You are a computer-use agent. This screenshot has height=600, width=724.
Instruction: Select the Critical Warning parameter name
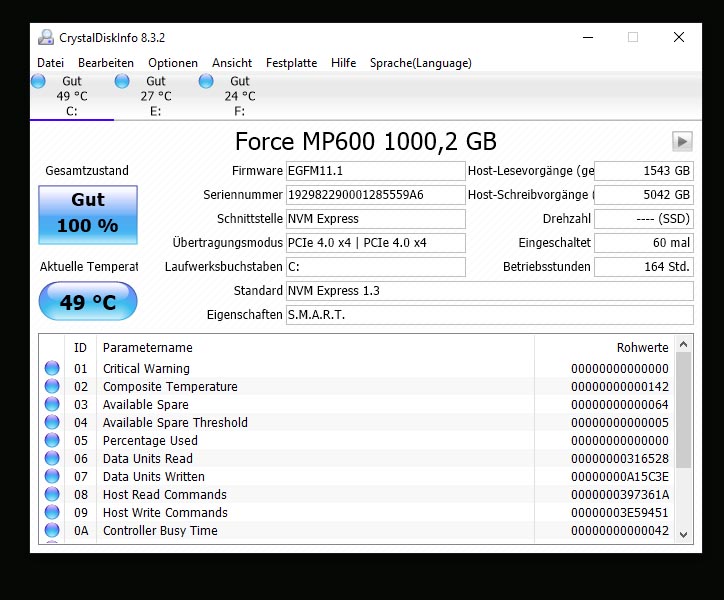[x=146, y=369]
